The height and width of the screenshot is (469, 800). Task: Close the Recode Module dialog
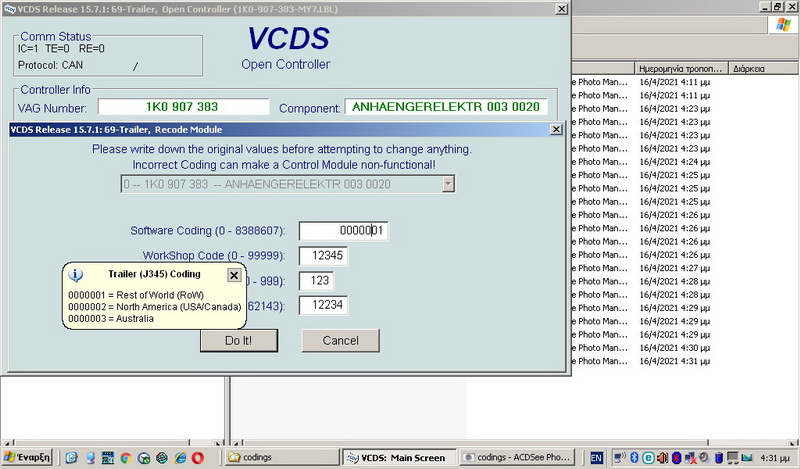pyautogui.click(x=556, y=130)
